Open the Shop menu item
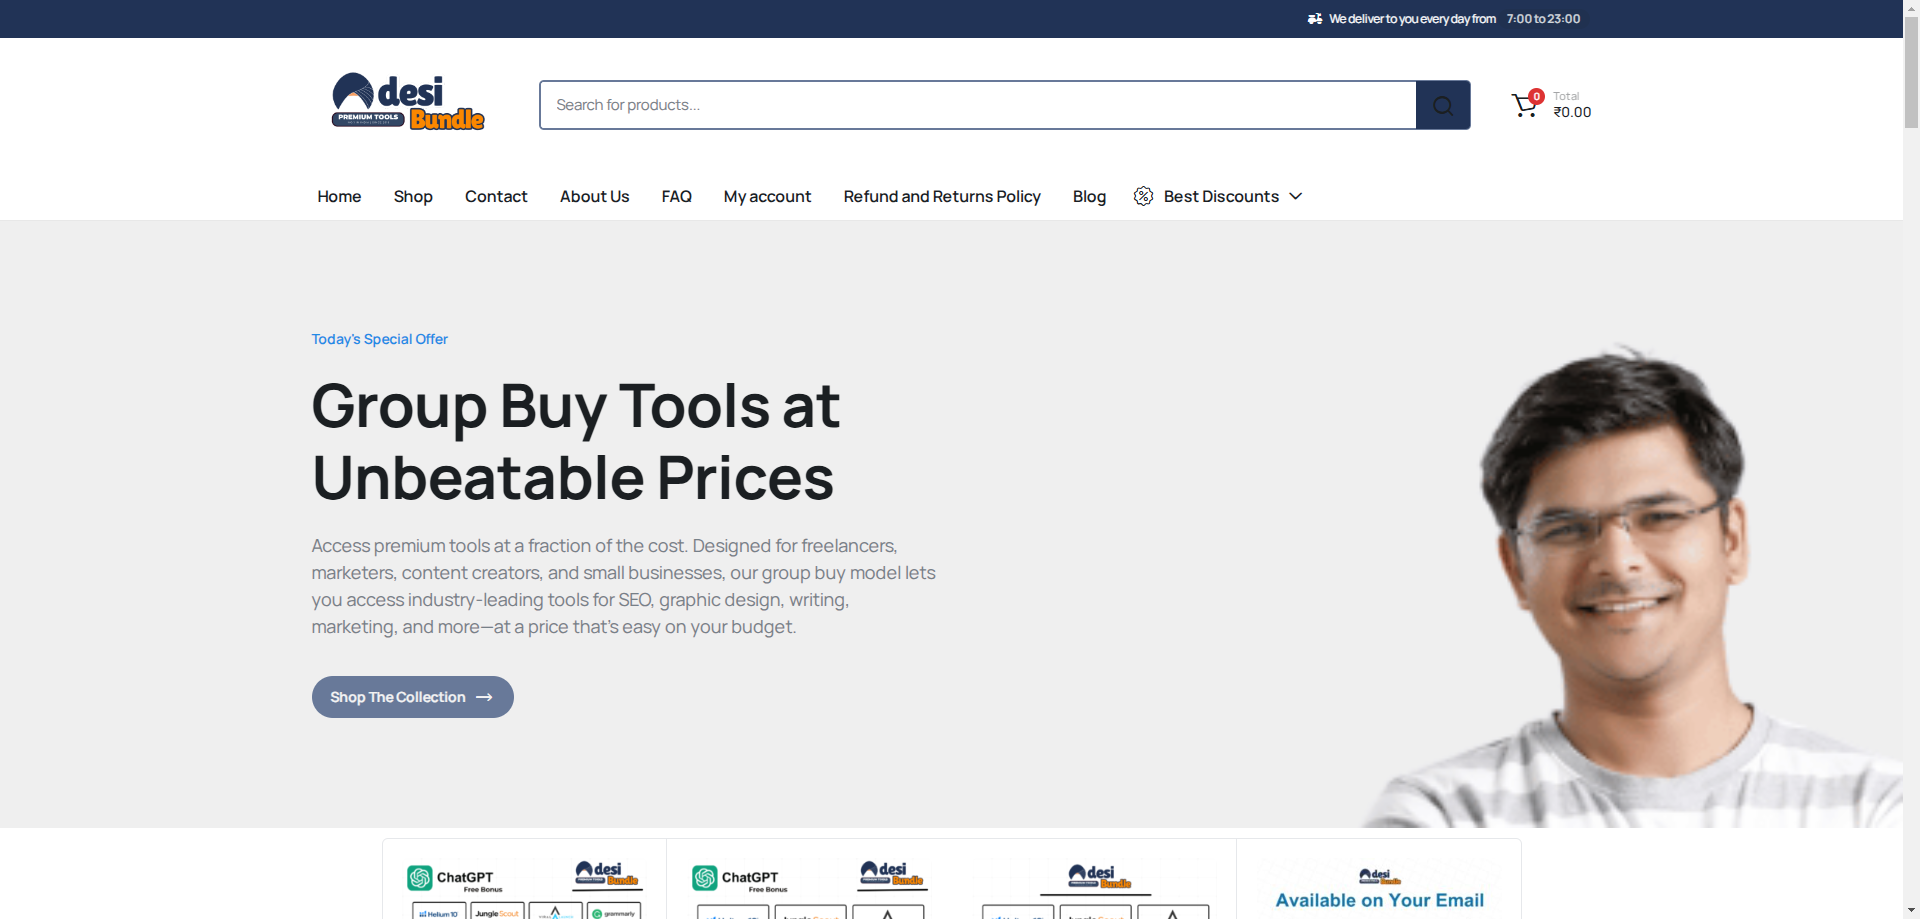The image size is (1920, 919). click(x=412, y=196)
